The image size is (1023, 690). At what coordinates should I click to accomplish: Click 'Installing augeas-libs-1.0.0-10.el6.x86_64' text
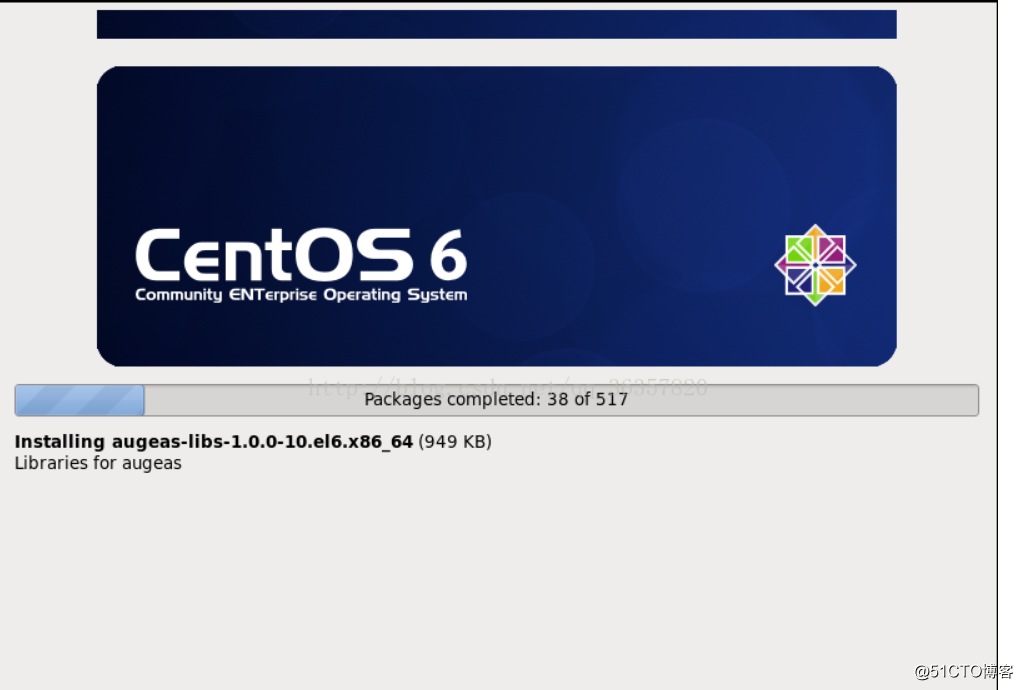point(214,442)
